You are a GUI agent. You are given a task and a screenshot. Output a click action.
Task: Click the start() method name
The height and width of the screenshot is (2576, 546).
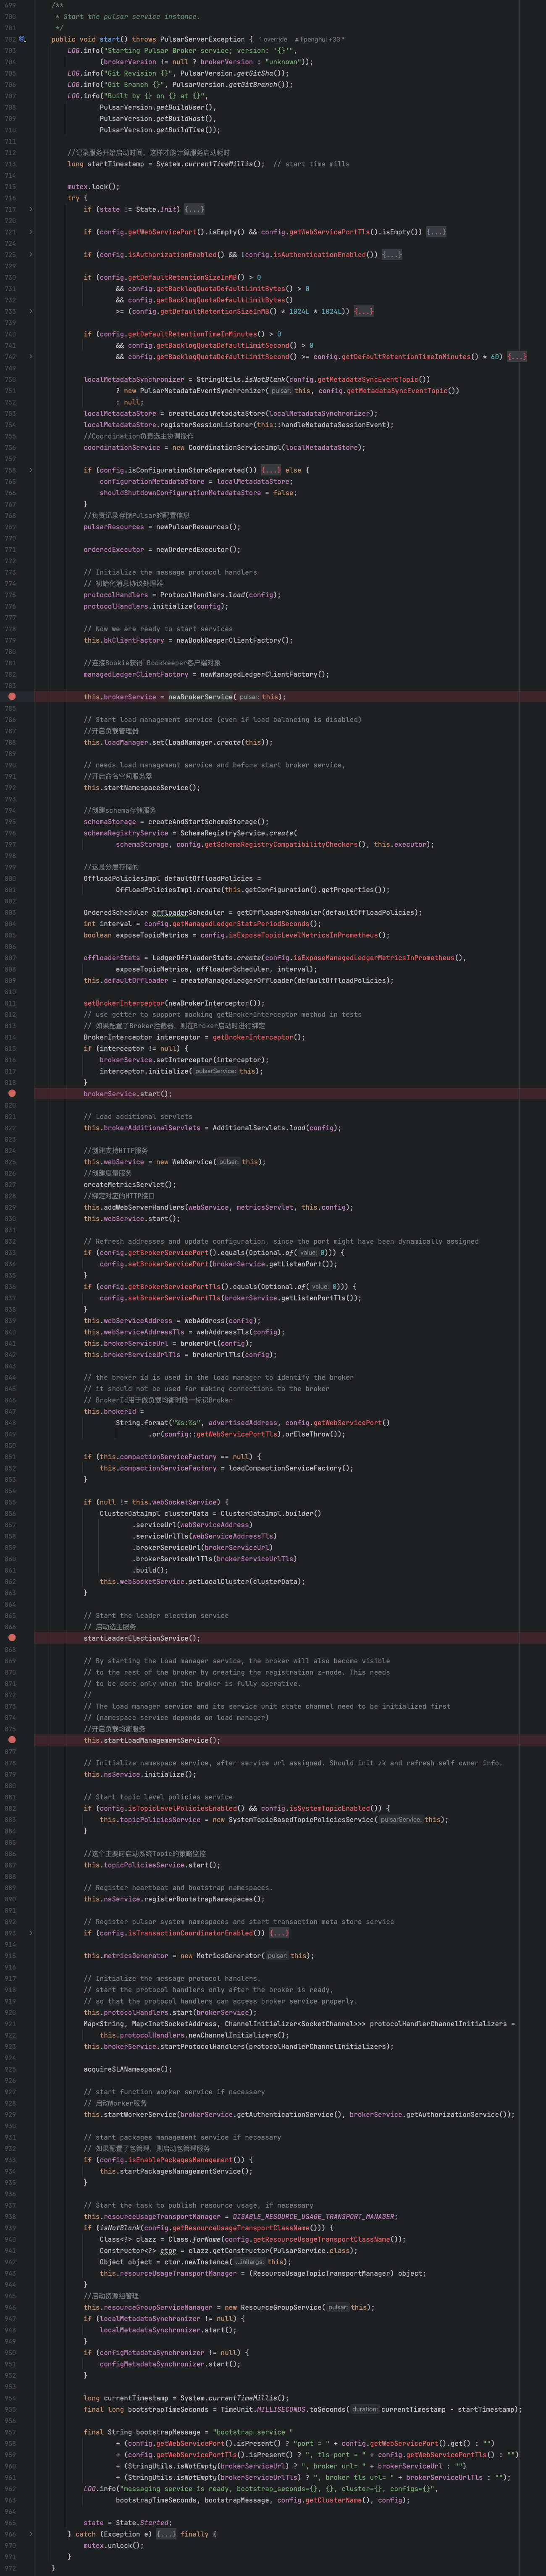(110, 39)
